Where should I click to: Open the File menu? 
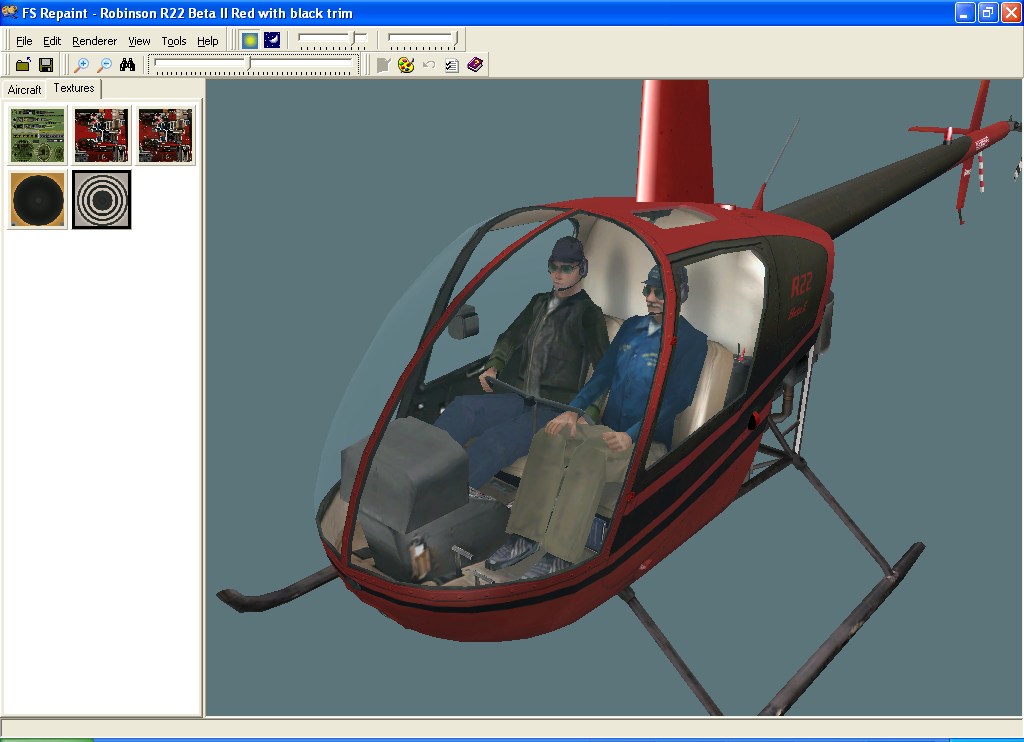click(24, 41)
